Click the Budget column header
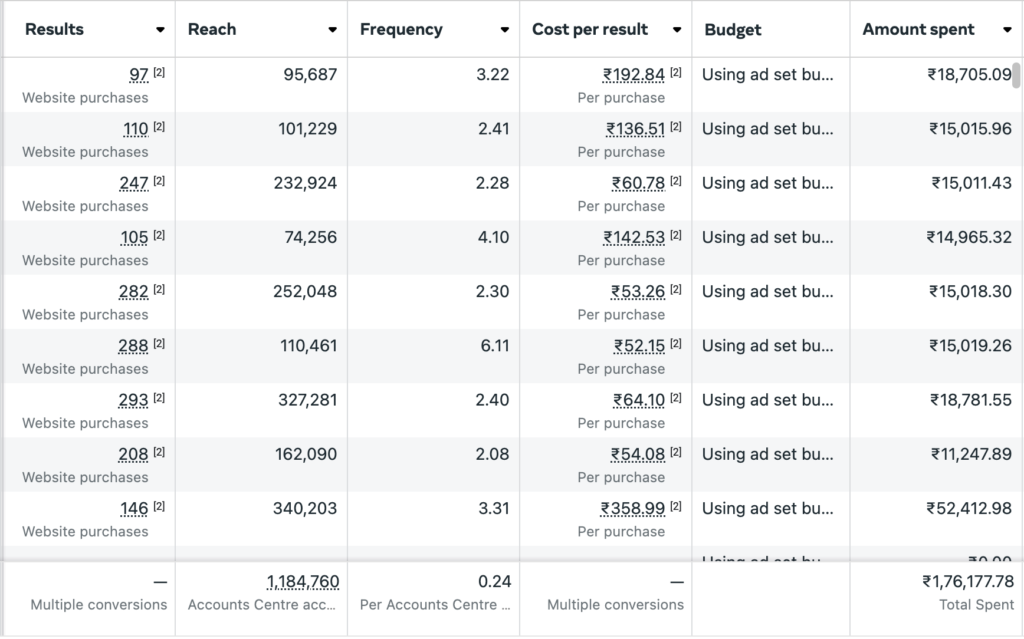This screenshot has width=1024, height=639. point(732,30)
